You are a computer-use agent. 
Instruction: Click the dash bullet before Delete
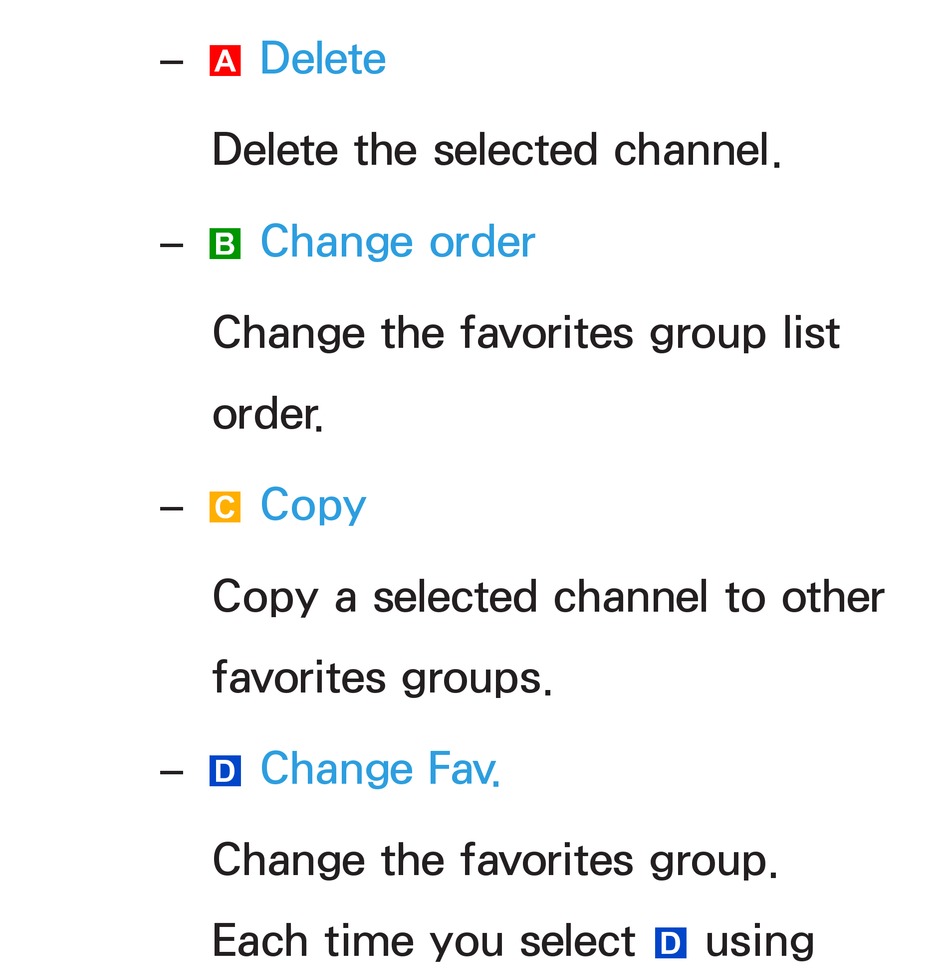[171, 61]
